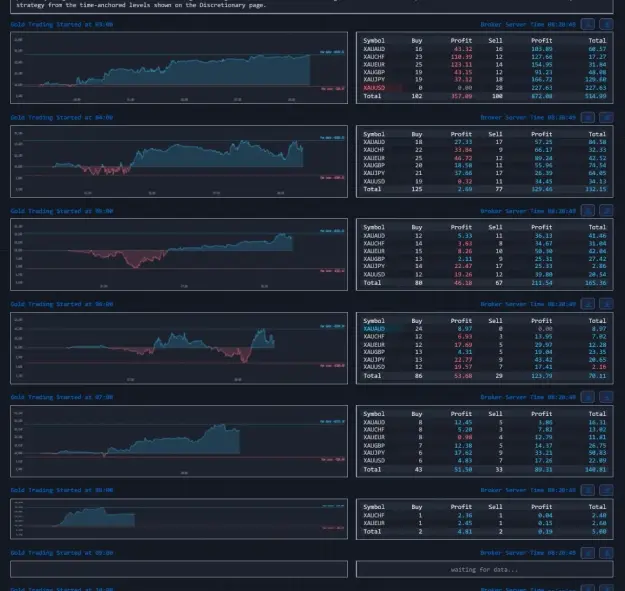Viewport: 625px width, 591px height.
Task: Open the 'Gold Trading Started at 08:00' heading
Action: click(x=62, y=490)
